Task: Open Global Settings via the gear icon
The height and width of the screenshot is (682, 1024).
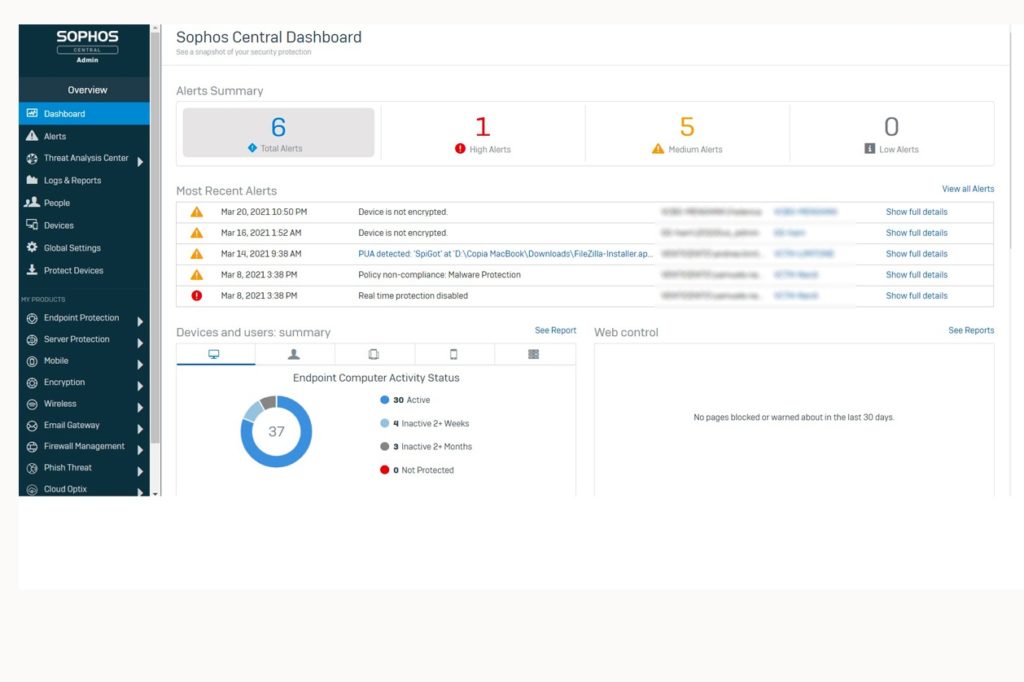Action: coord(32,247)
